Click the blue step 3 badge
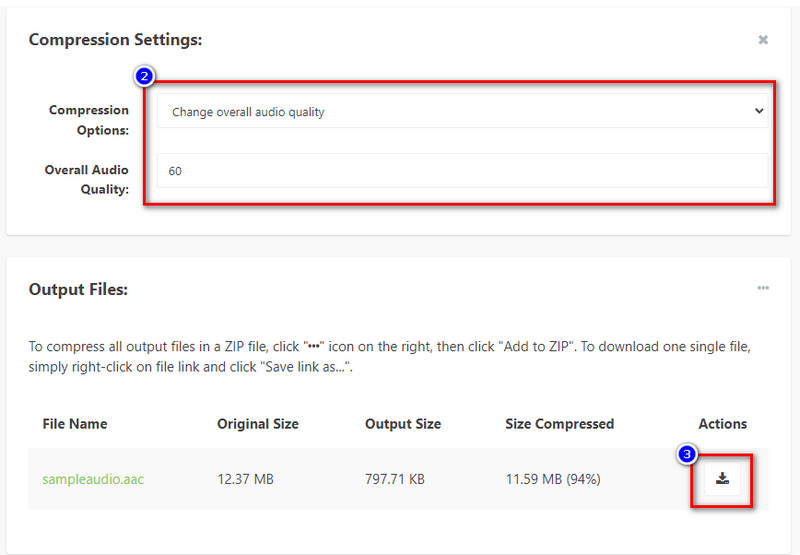The image size is (800, 555). [687, 454]
